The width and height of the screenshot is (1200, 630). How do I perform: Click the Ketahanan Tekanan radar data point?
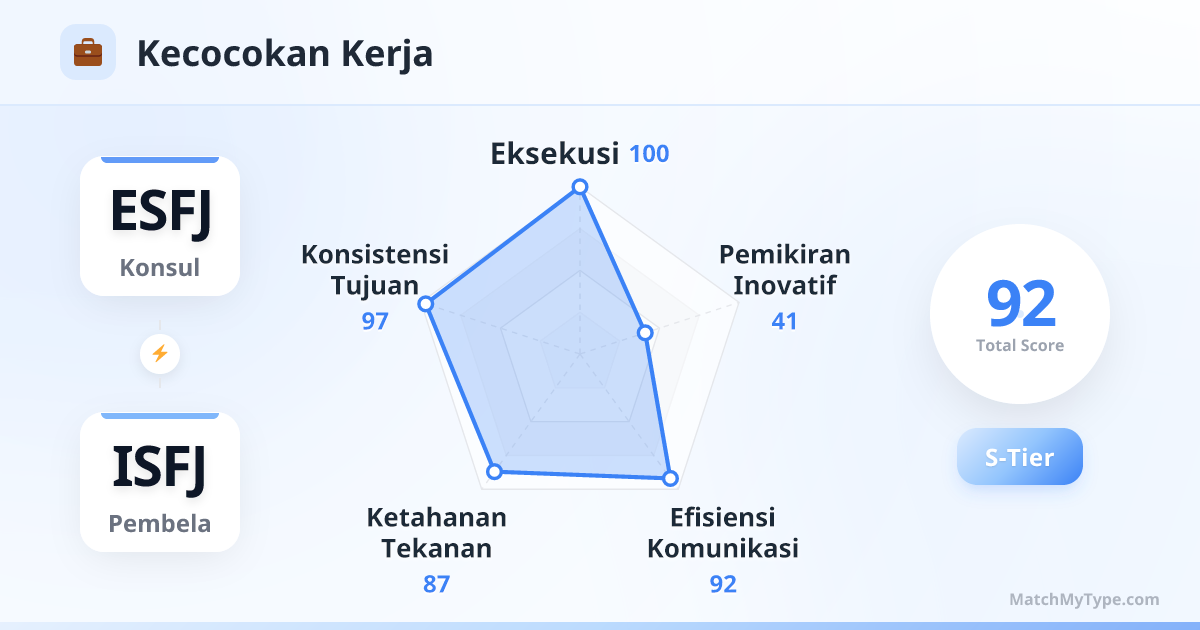(x=493, y=471)
